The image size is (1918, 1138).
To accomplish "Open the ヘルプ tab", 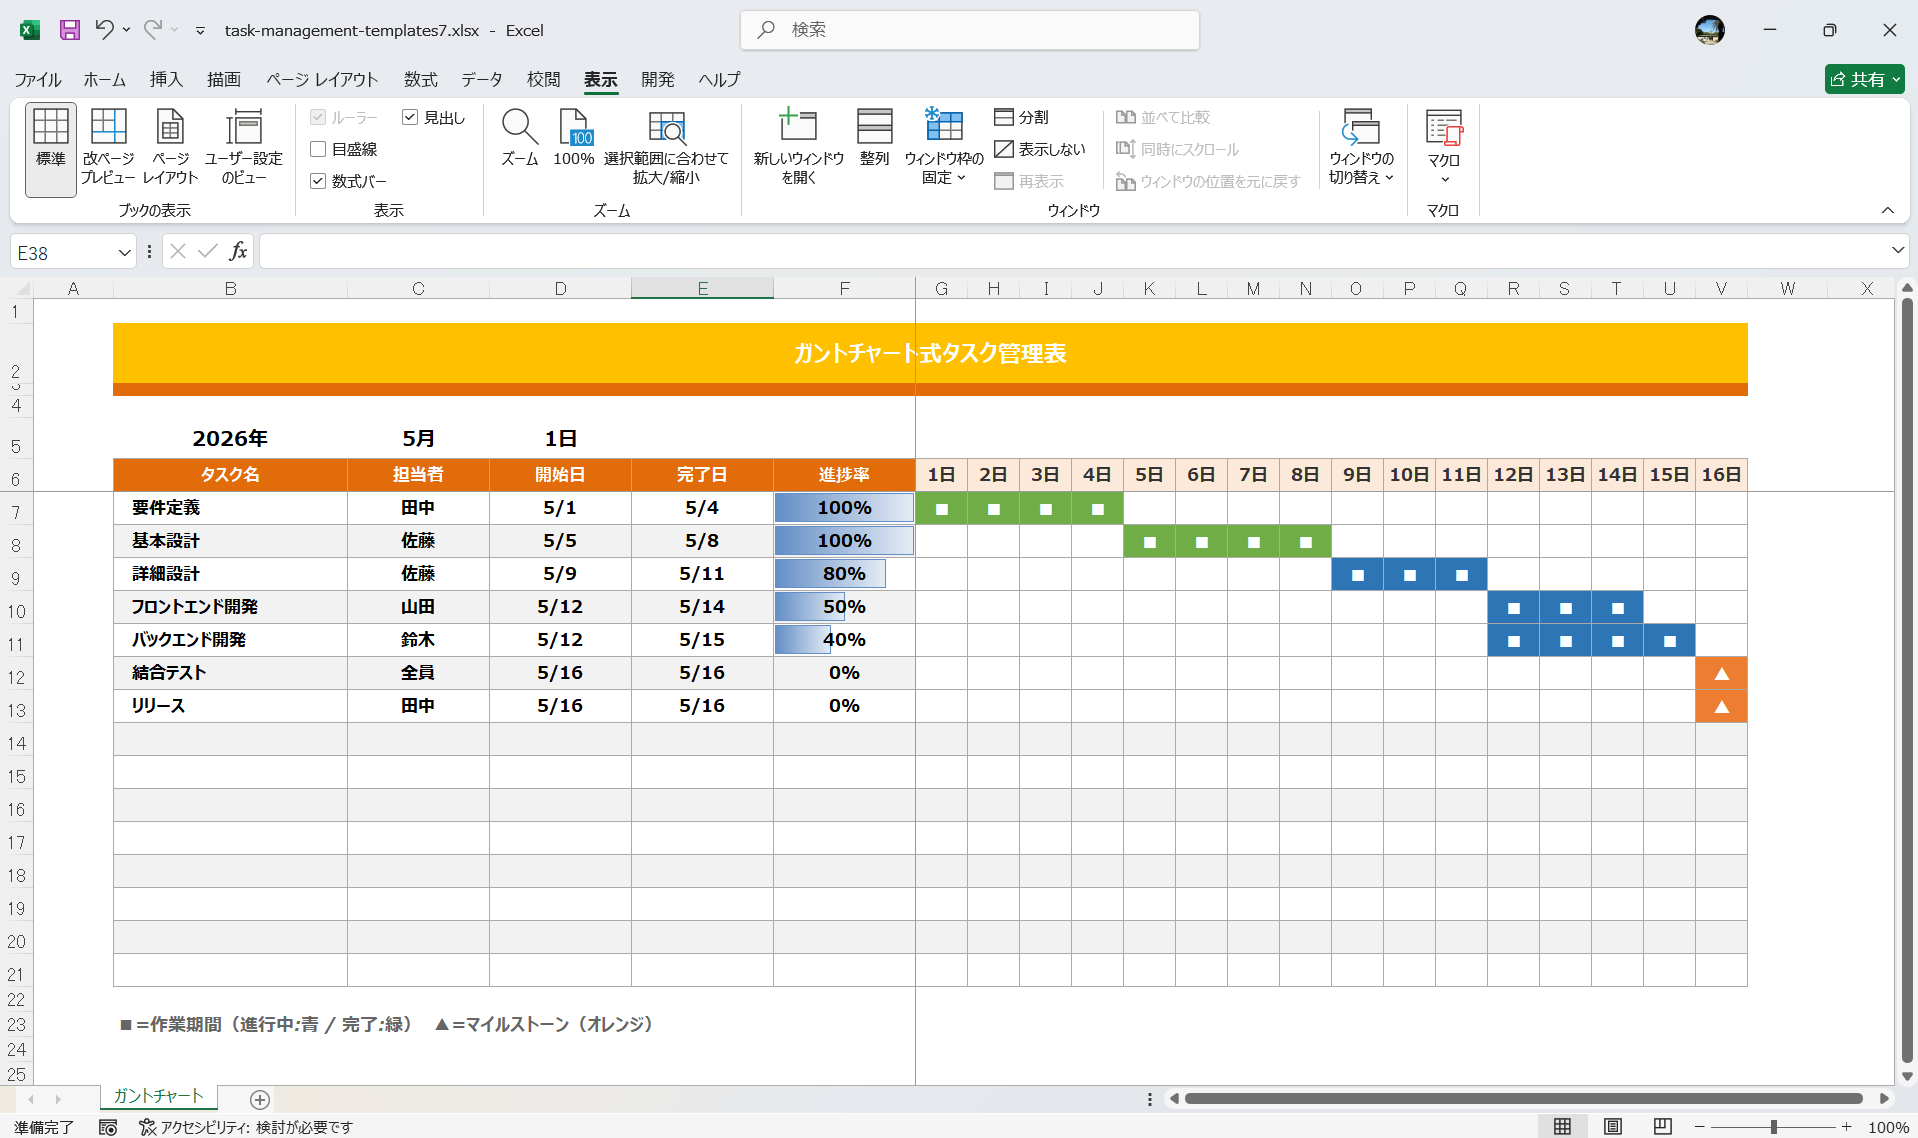I will [719, 79].
